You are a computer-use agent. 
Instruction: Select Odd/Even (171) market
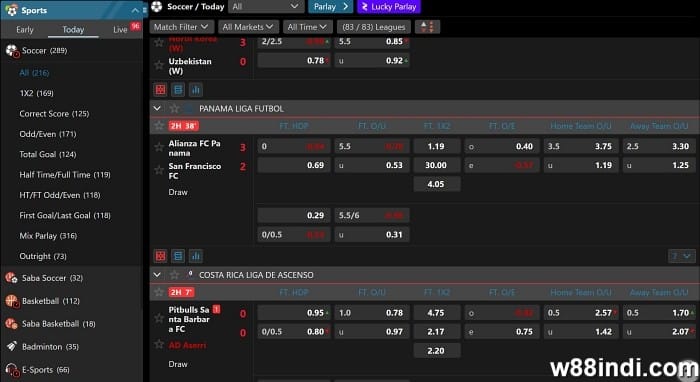point(48,134)
